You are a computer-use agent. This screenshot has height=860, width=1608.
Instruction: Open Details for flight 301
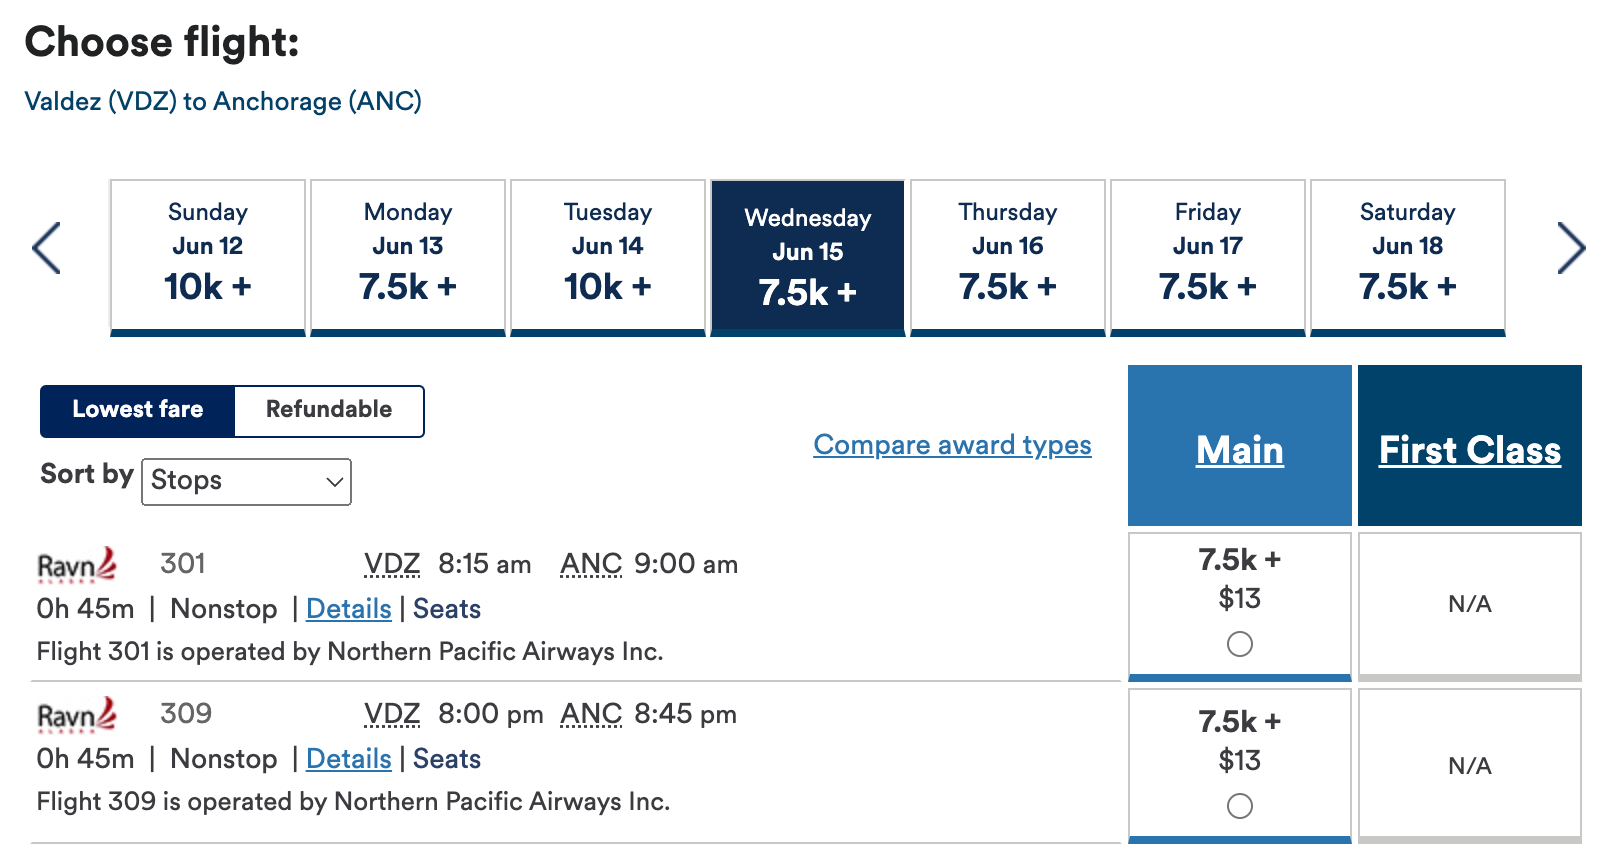pyautogui.click(x=348, y=609)
